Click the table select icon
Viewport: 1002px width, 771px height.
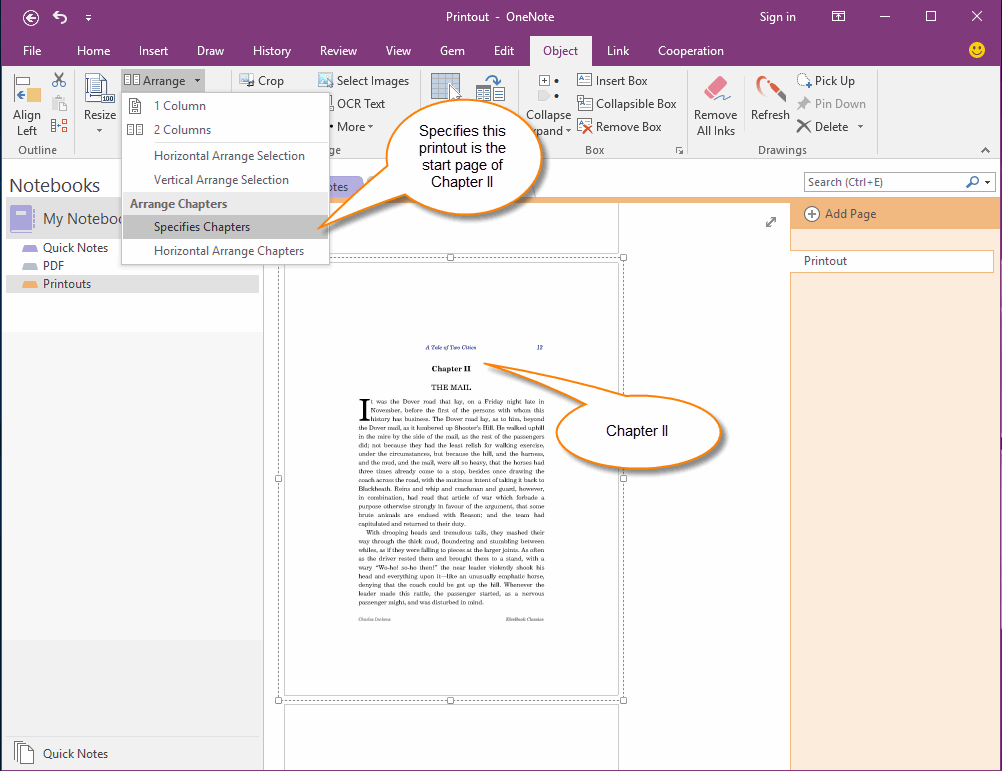(x=445, y=87)
